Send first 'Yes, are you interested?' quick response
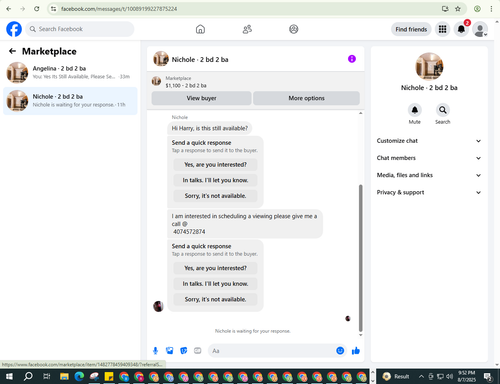 [x=215, y=165]
